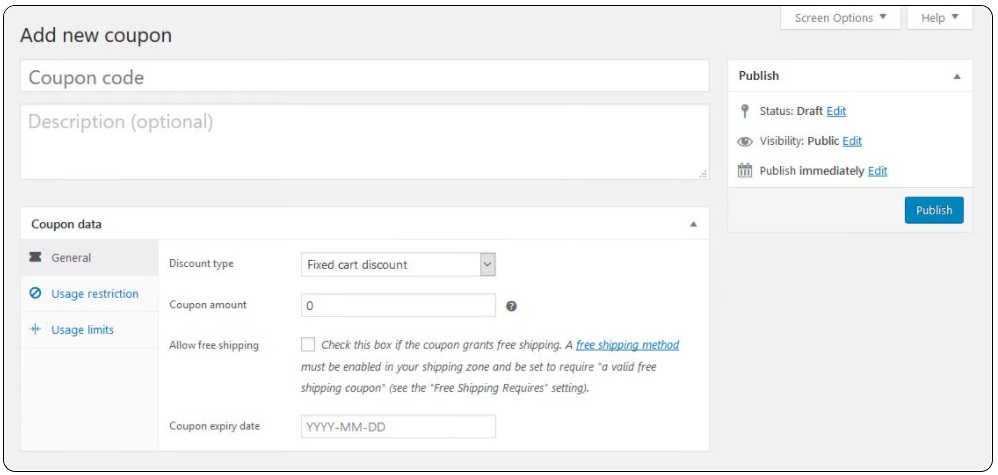
Task: Open the Discount type dropdown
Action: click(398, 265)
